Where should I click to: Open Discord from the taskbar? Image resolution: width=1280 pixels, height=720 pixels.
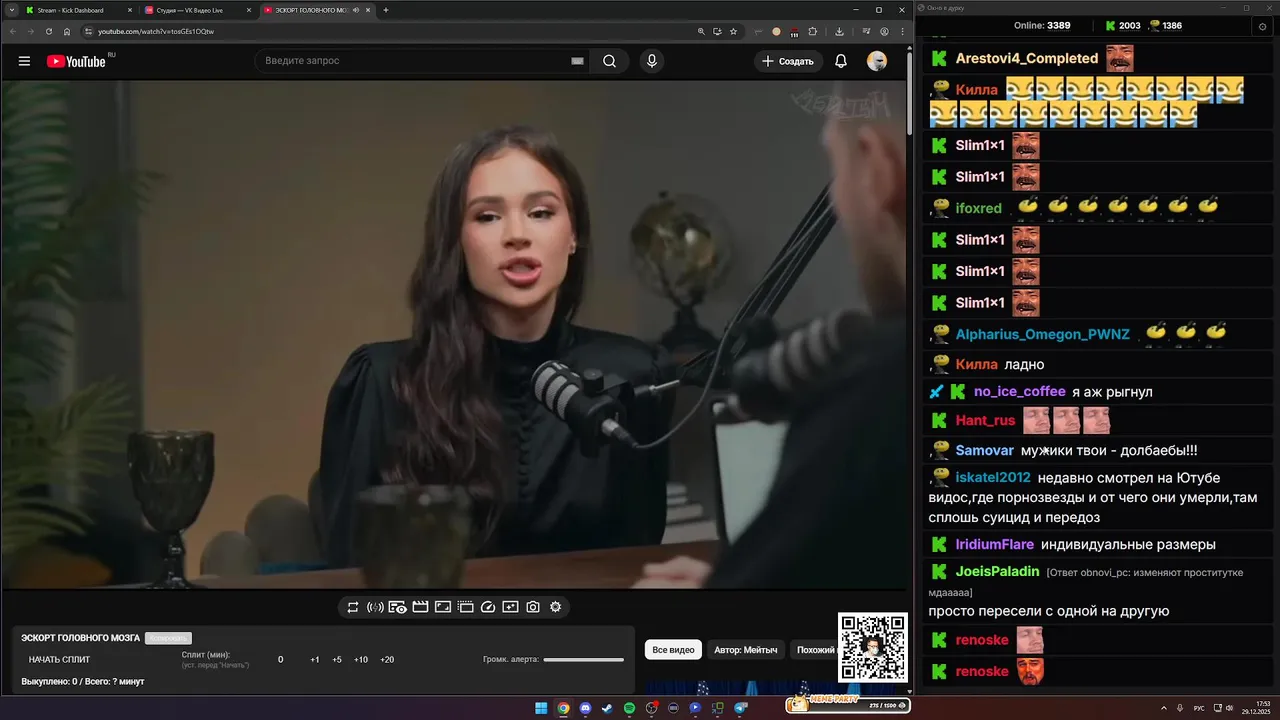click(x=585, y=708)
